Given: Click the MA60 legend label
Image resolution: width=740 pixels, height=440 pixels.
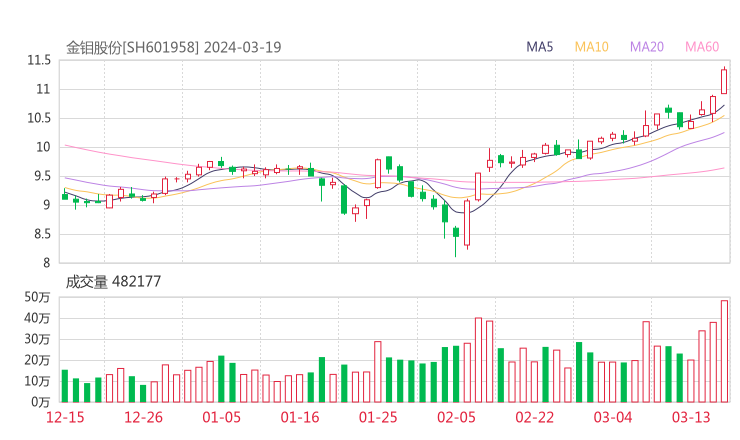Looking at the screenshot, I should click(702, 47).
